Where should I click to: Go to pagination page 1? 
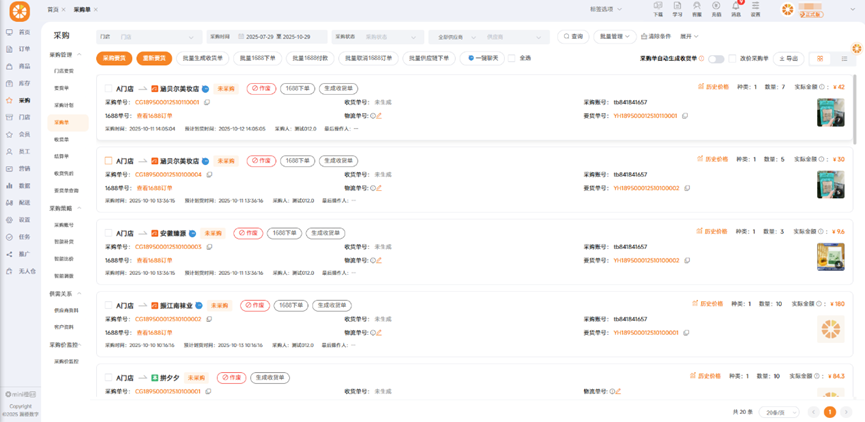tap(830, 412)
